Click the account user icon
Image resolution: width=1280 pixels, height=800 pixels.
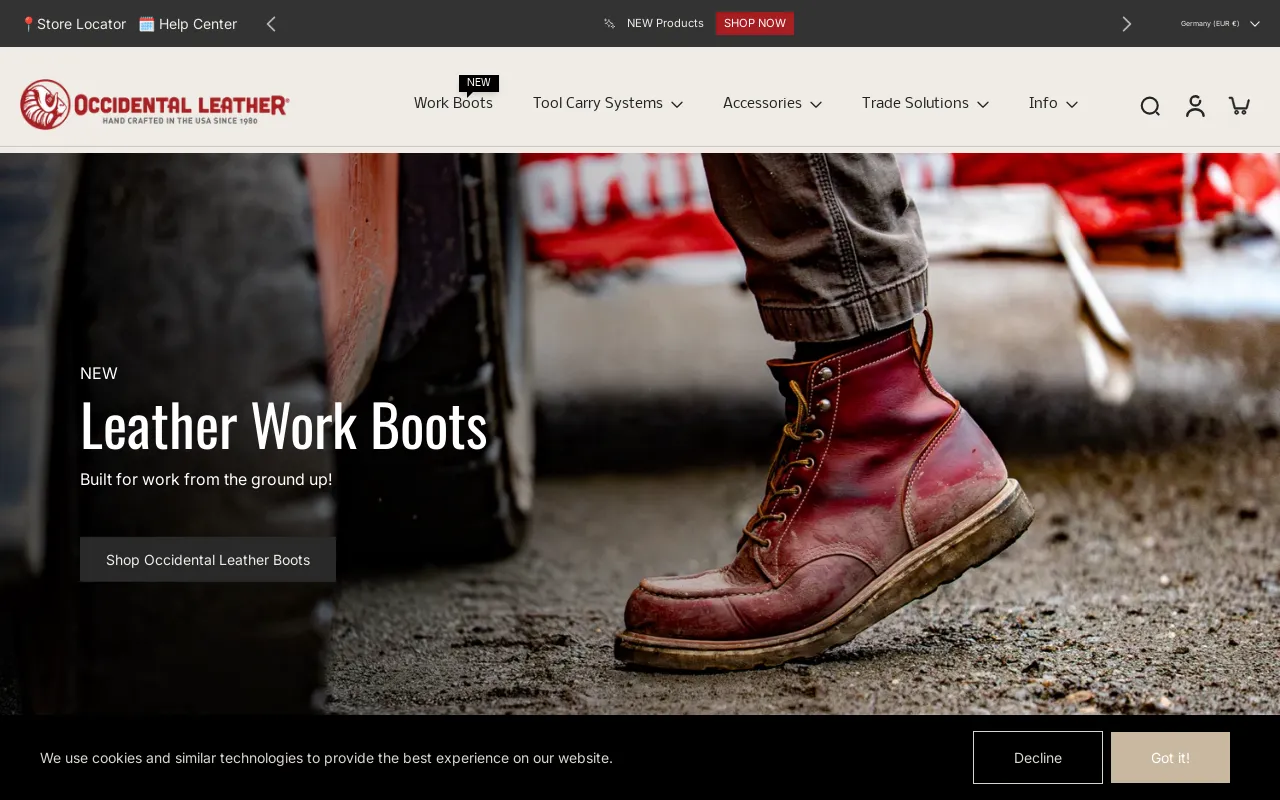(1195, 105)
